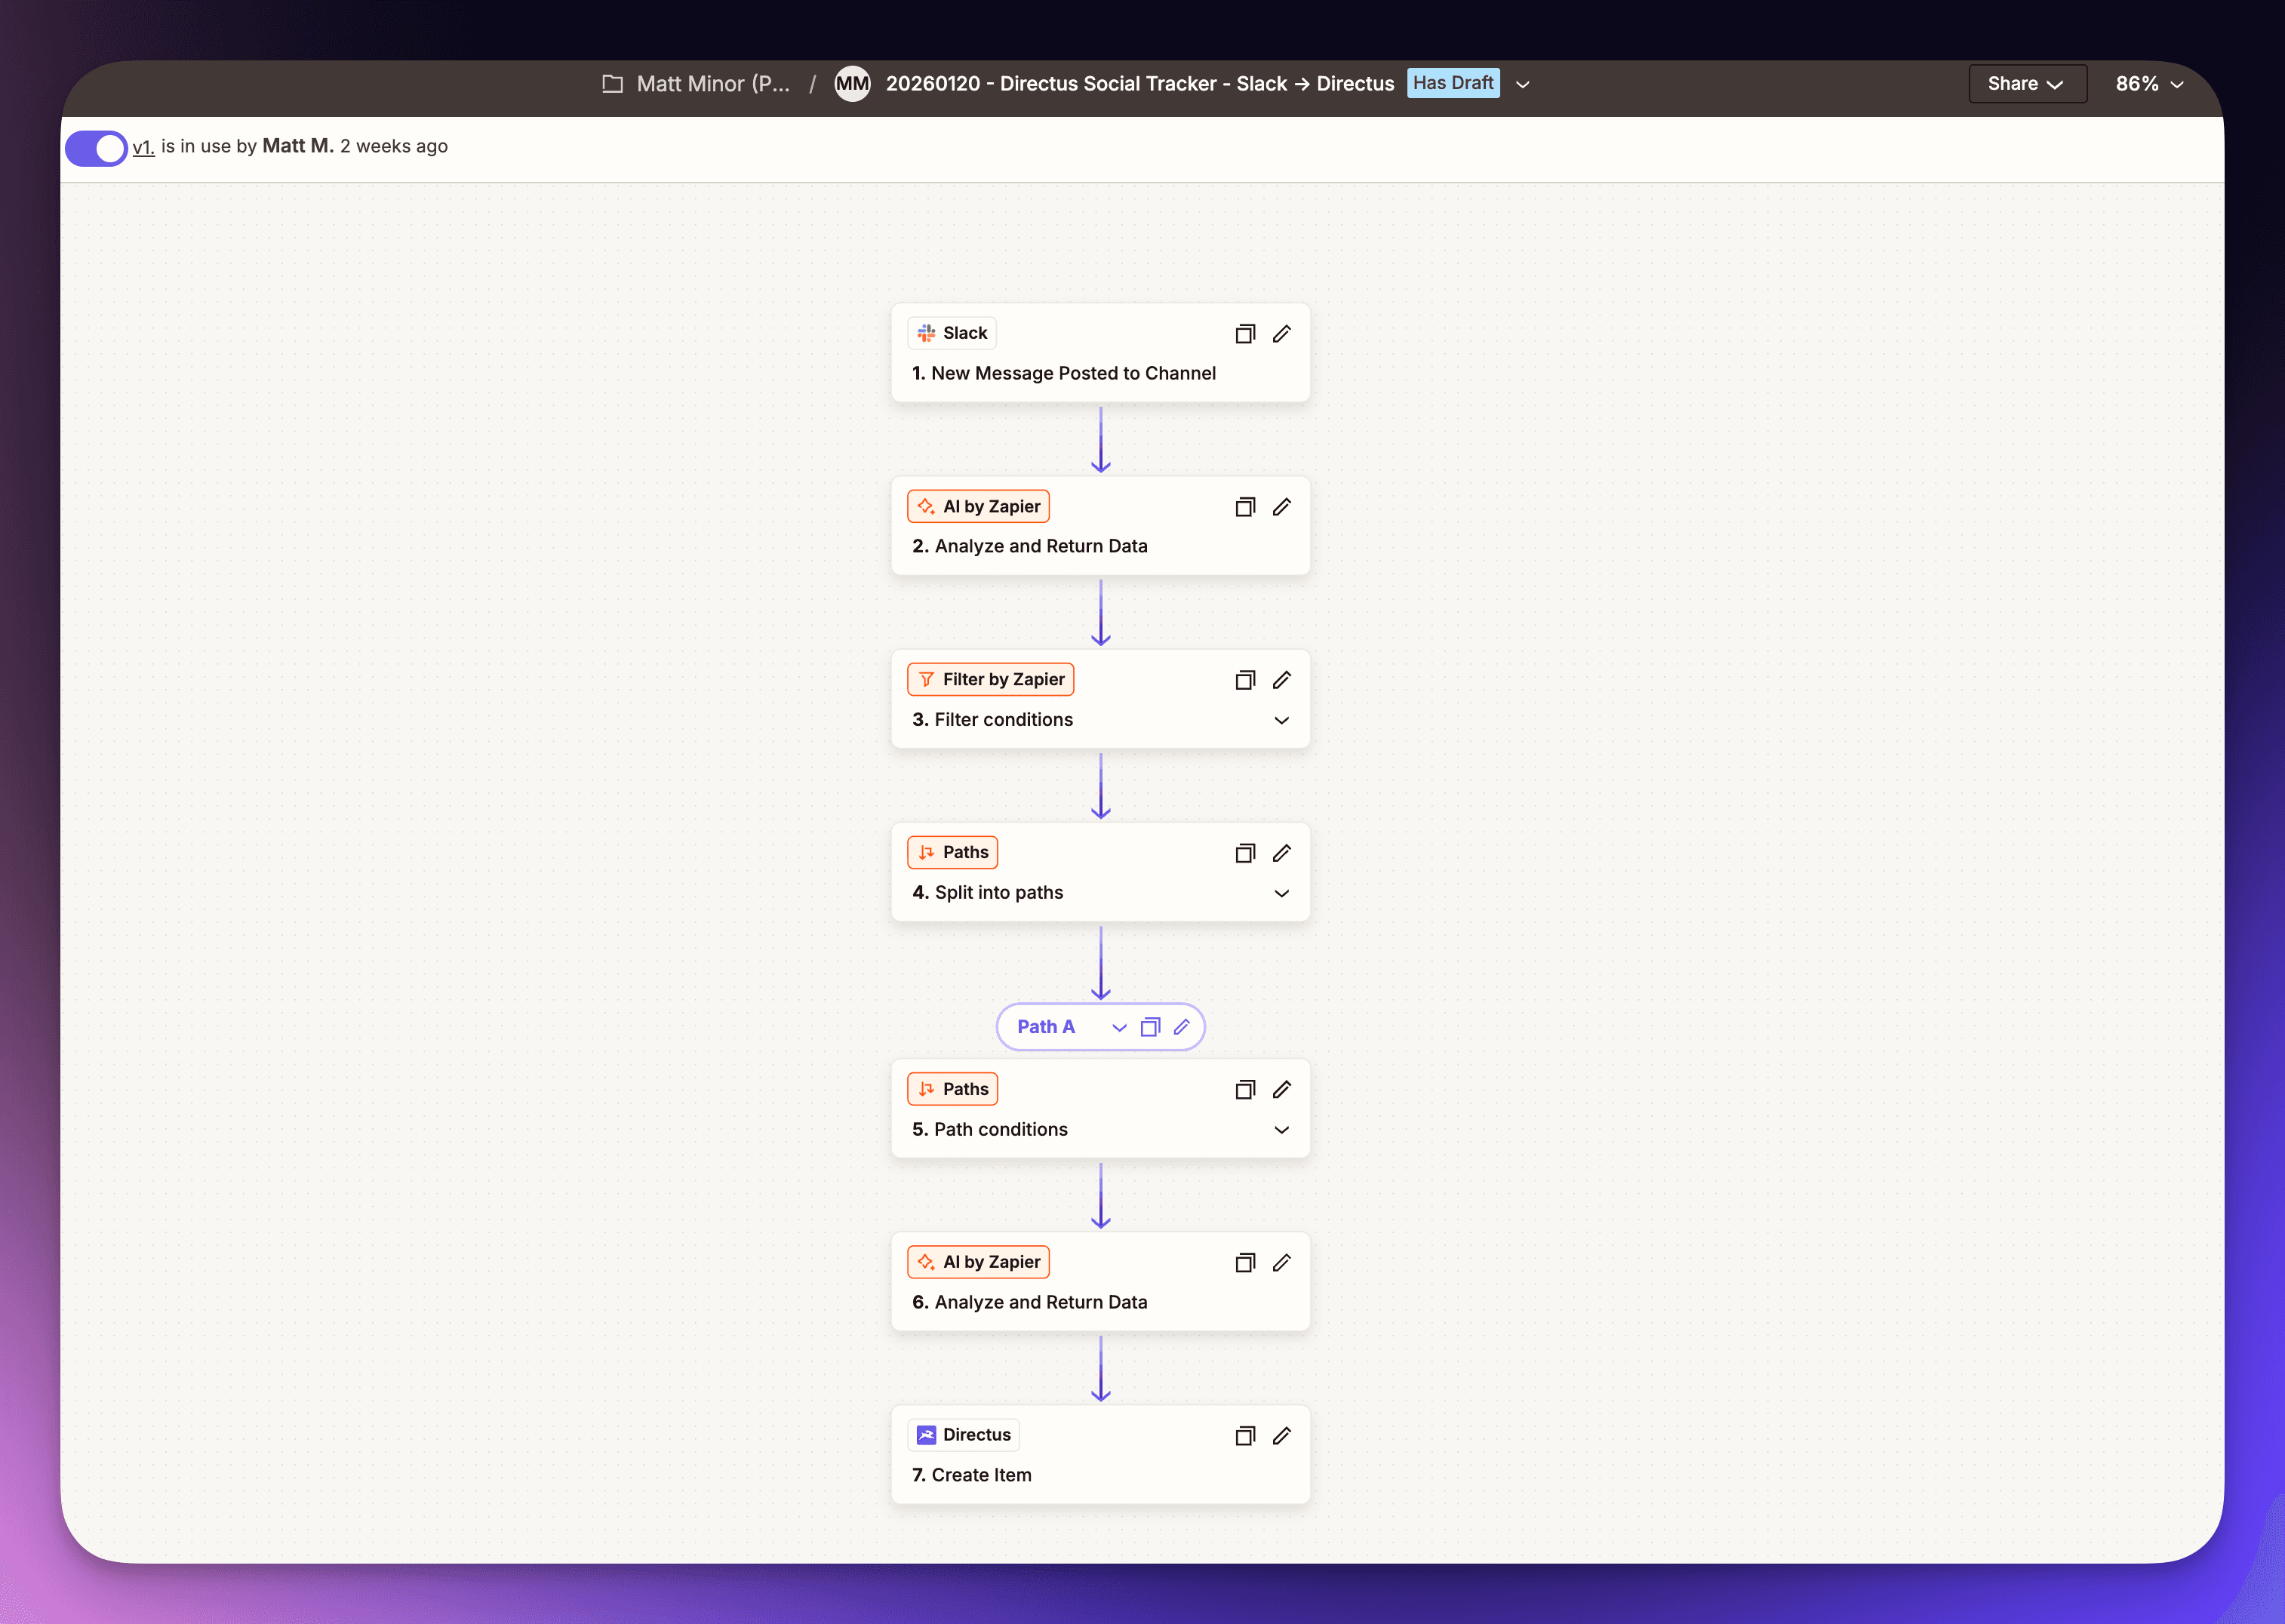The image size is (2285, 1624).
Task: Select the Path A label
Action: (1046, 1027)
